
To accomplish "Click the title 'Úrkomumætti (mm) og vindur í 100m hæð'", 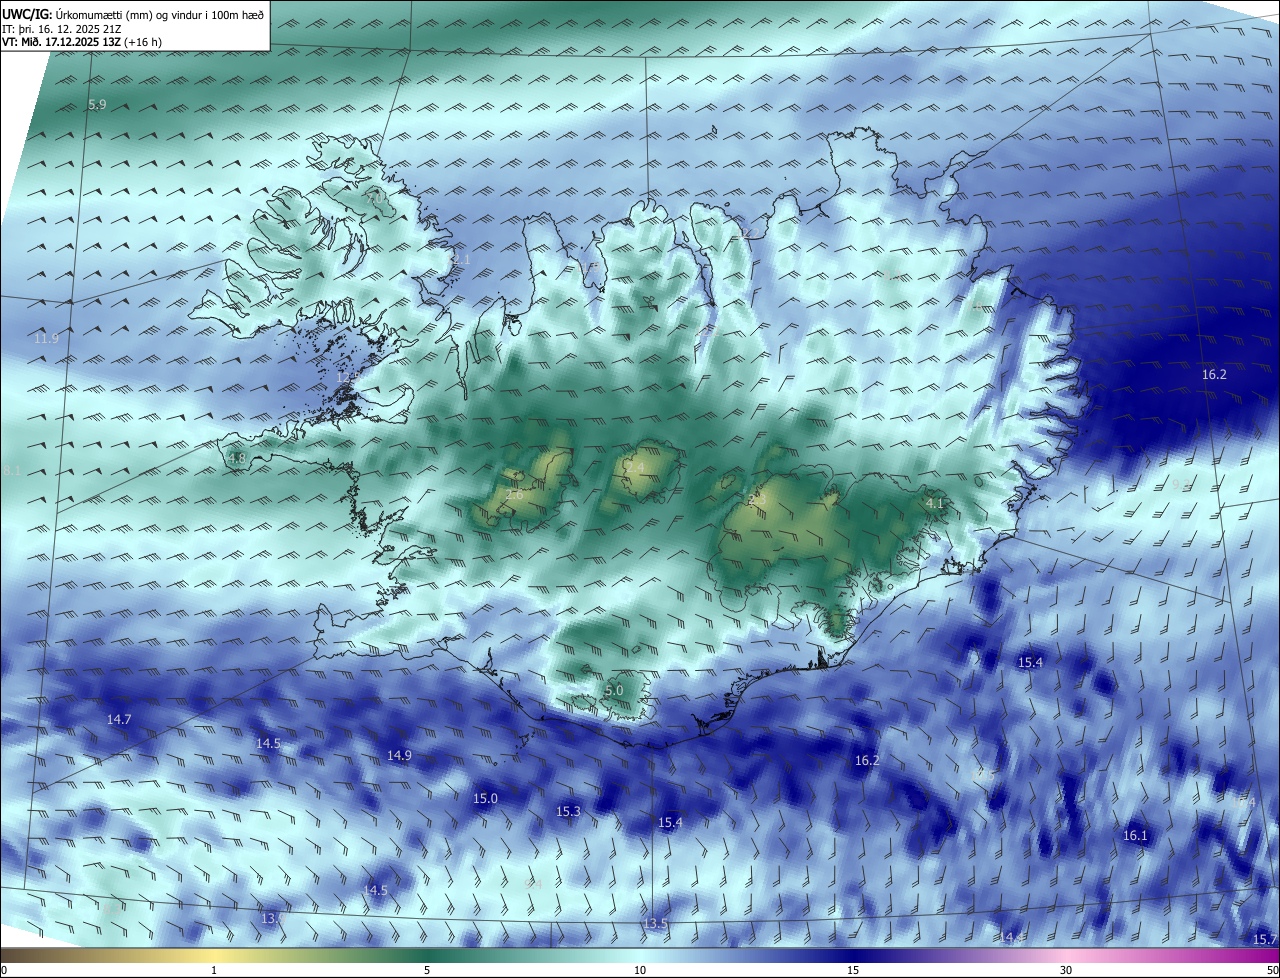I will 162,14.
